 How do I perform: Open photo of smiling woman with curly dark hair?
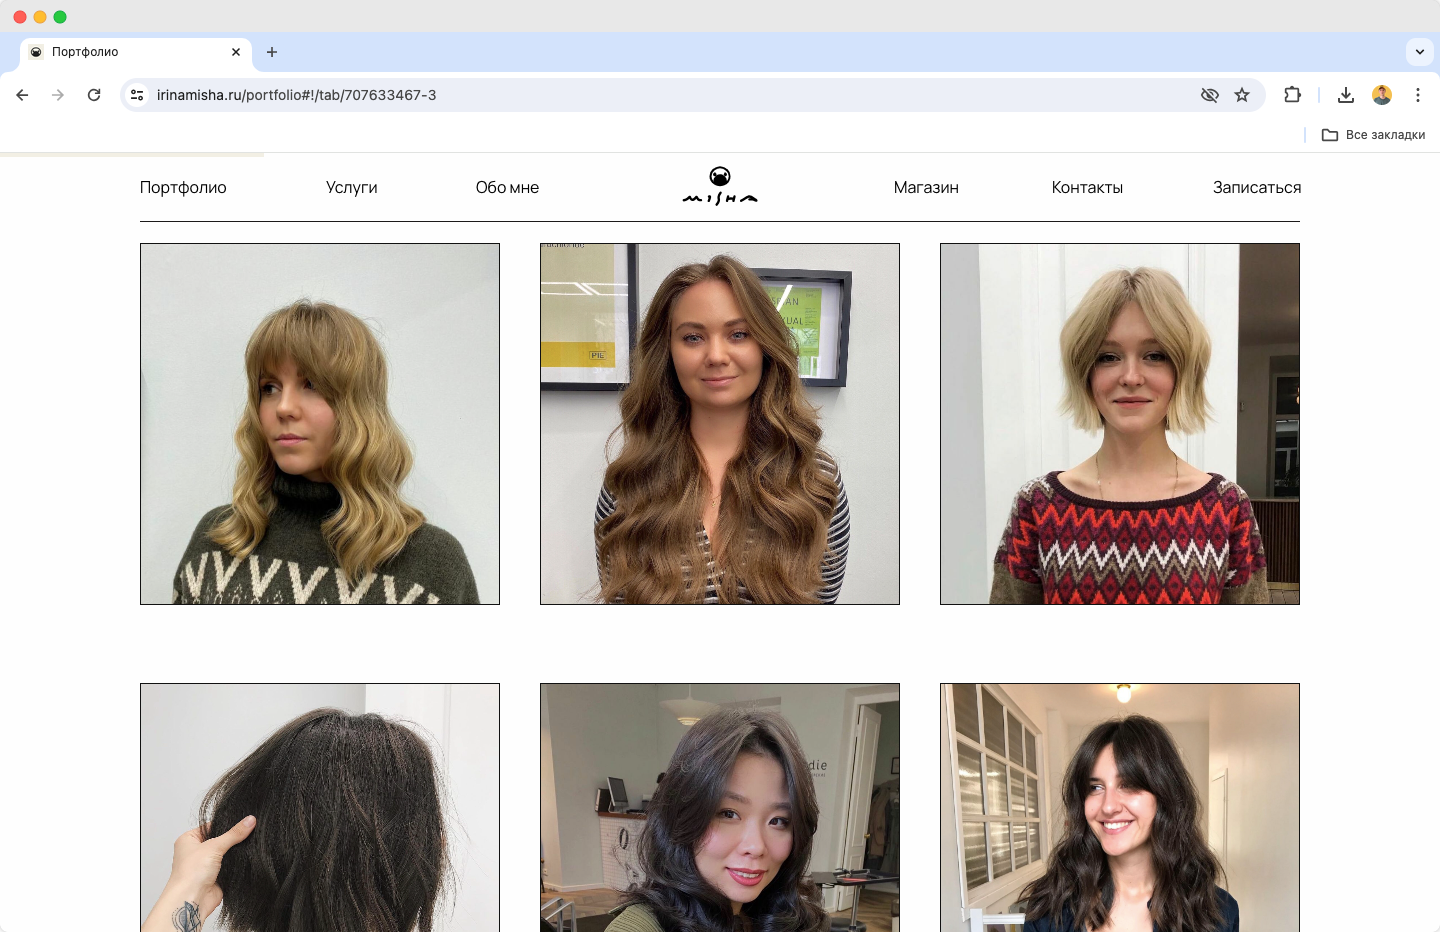(x=1120, y=808)
